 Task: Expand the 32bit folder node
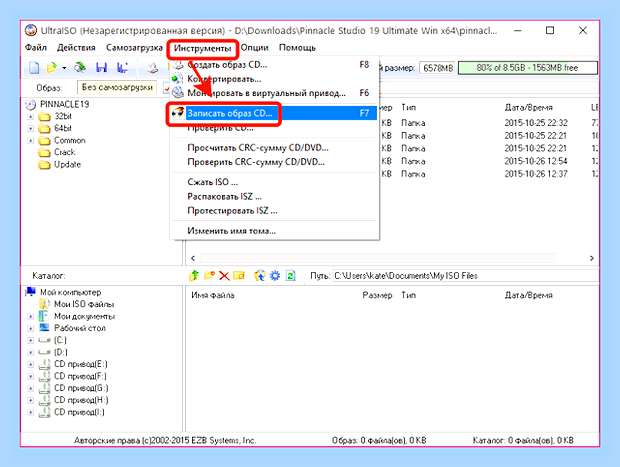30,117
